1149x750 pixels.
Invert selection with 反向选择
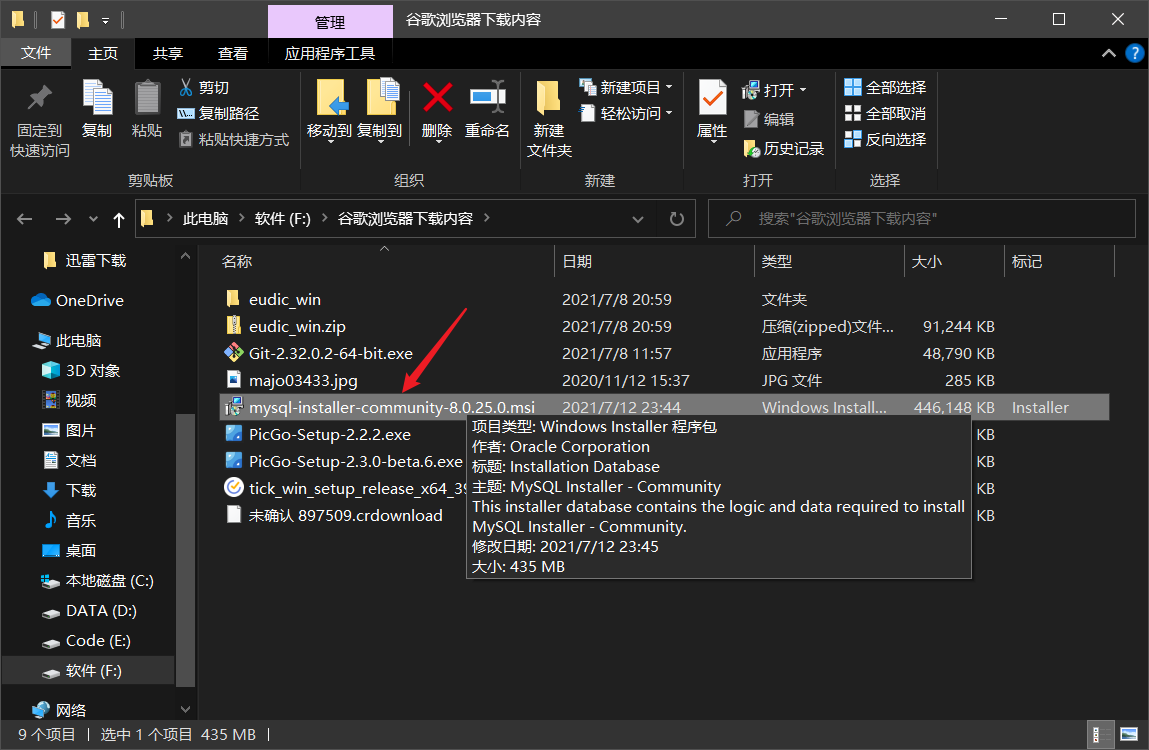(885, 139)
